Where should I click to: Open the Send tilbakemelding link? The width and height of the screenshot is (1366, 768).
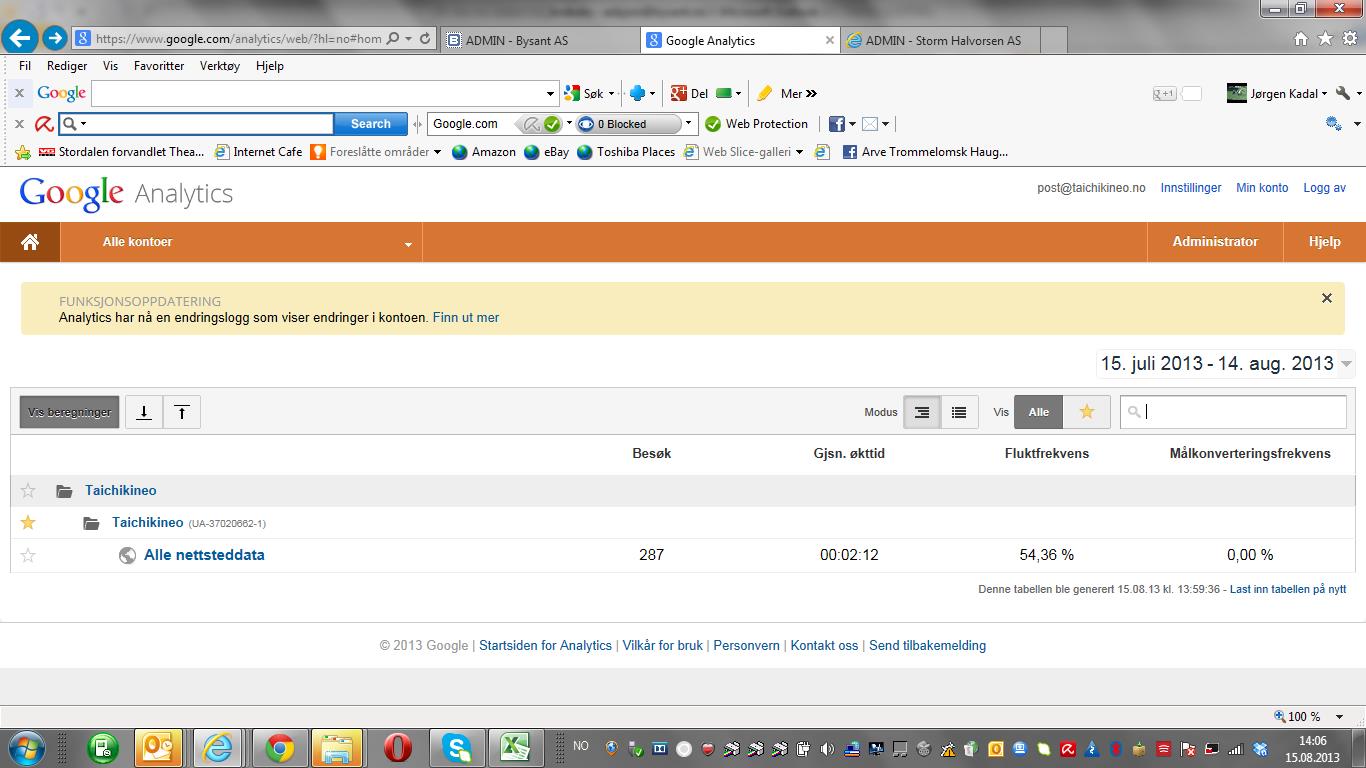tap(927, 646)
